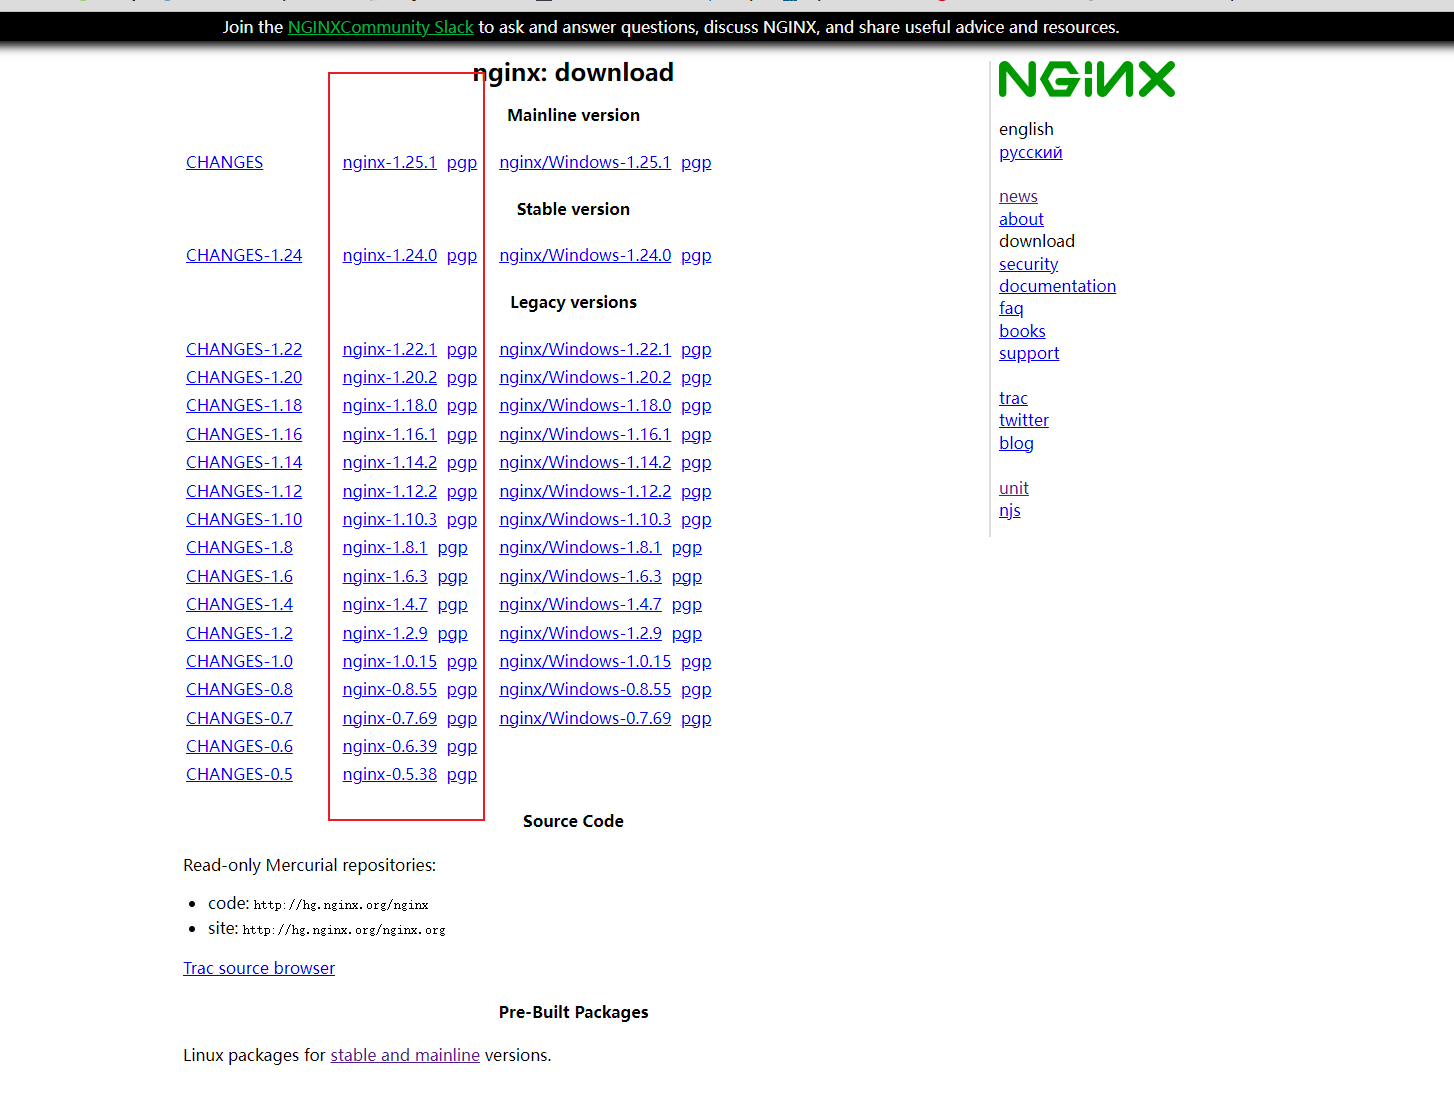Download nginx-1.20.2
The height and width of the screenshot is (1098, 1454).
pos(389,377)
